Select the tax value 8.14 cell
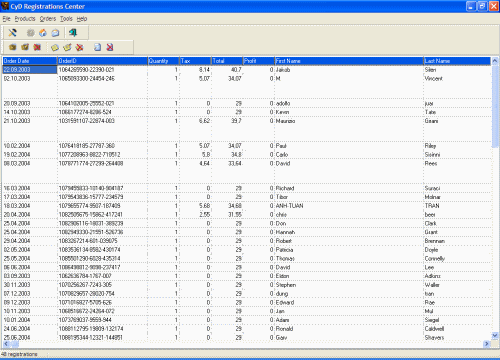Viewport: 500px width, 360px height. [x=195, y=70]
